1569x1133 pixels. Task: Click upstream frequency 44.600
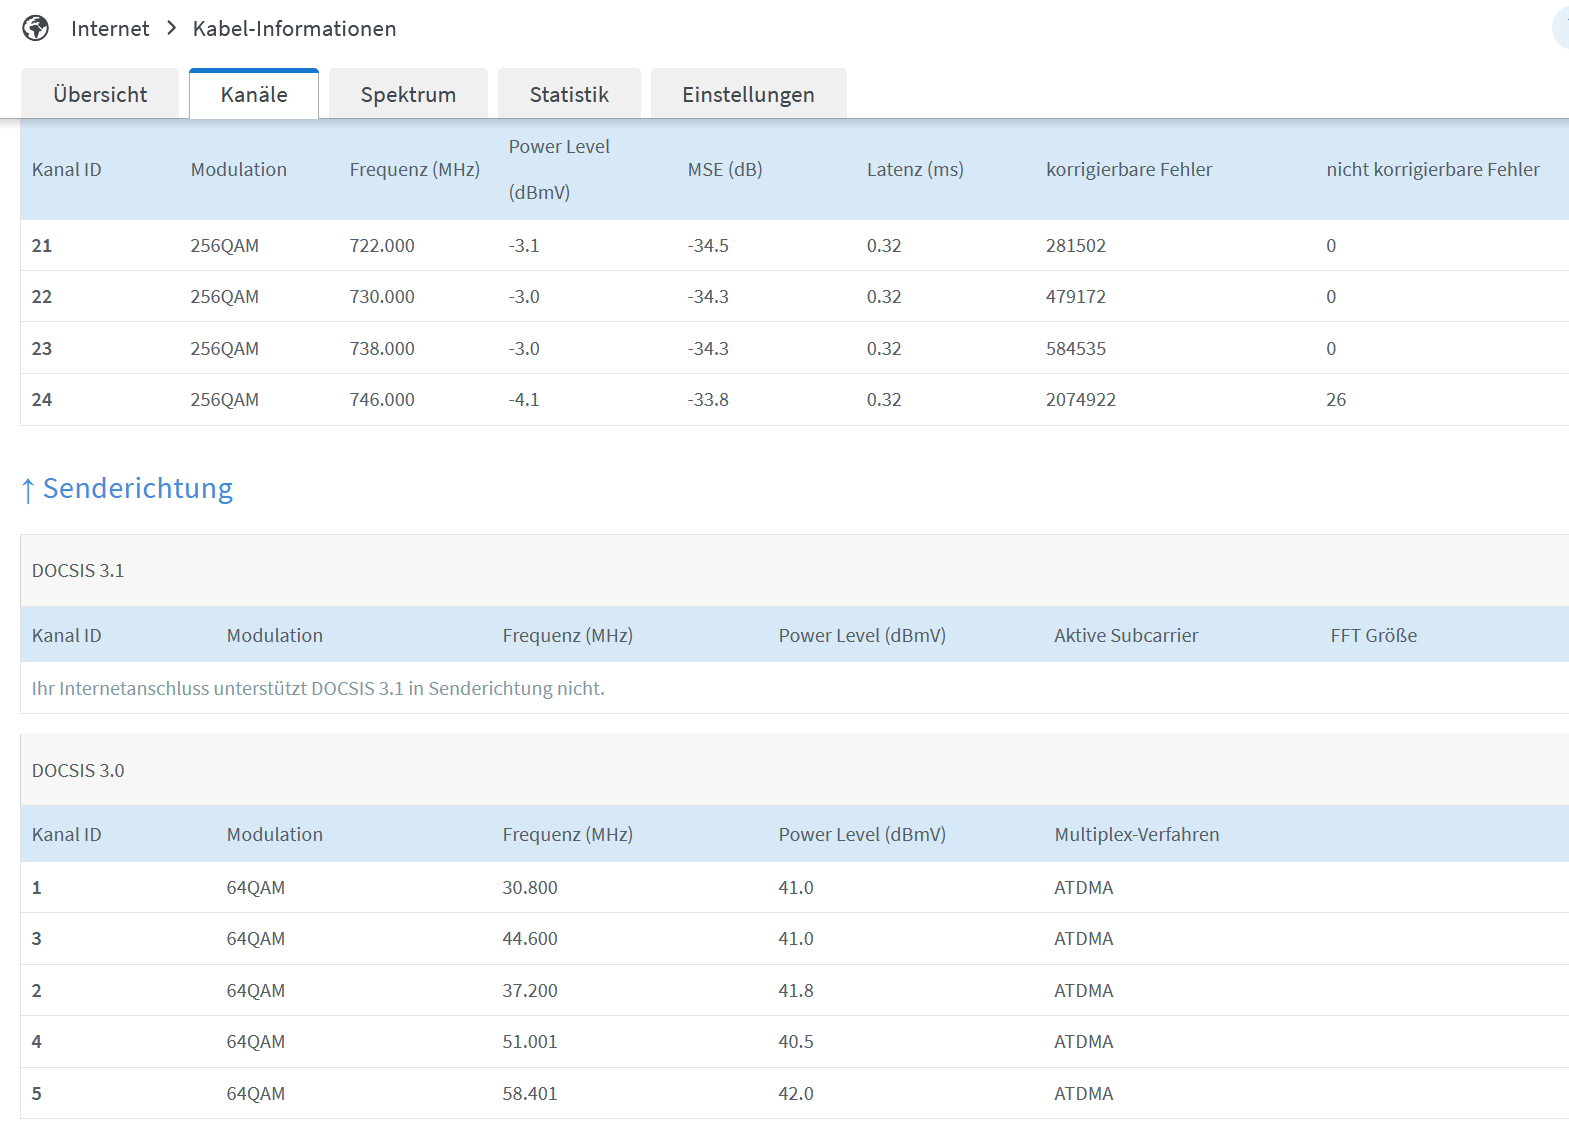(x=530, y=939)
